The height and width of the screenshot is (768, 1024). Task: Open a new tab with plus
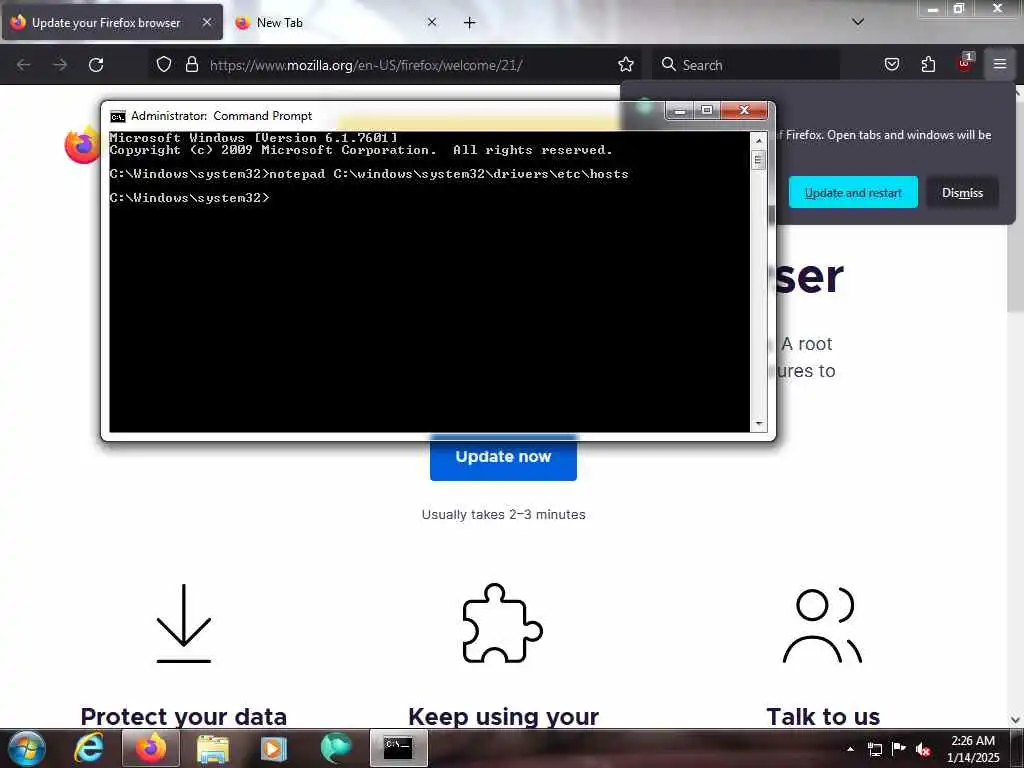click(470, 23)
